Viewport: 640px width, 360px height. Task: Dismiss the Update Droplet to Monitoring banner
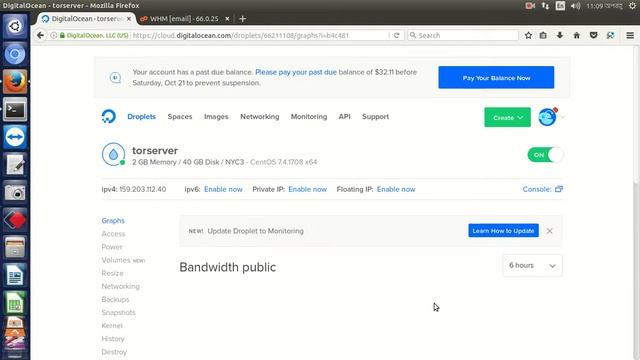(549, 231)
